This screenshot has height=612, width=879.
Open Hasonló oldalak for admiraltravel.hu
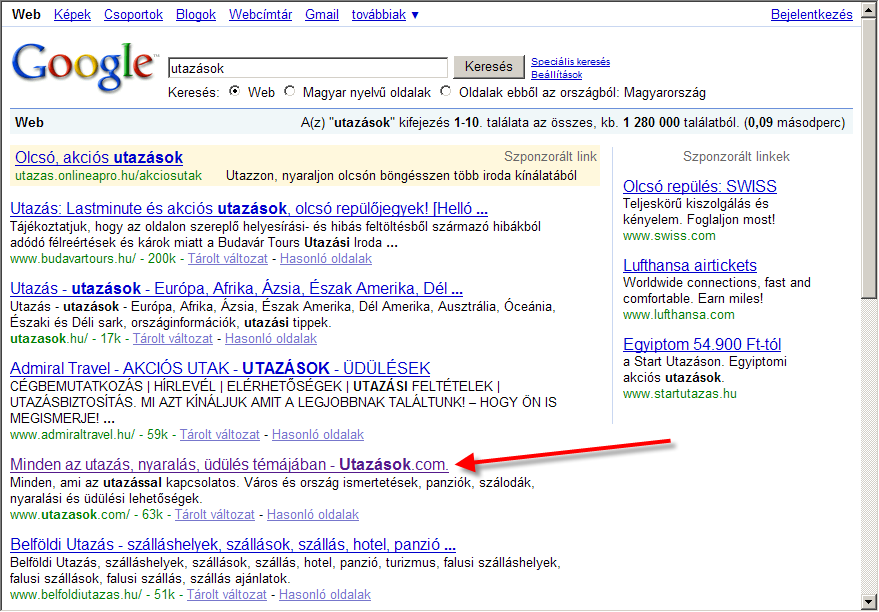point(318,435)
